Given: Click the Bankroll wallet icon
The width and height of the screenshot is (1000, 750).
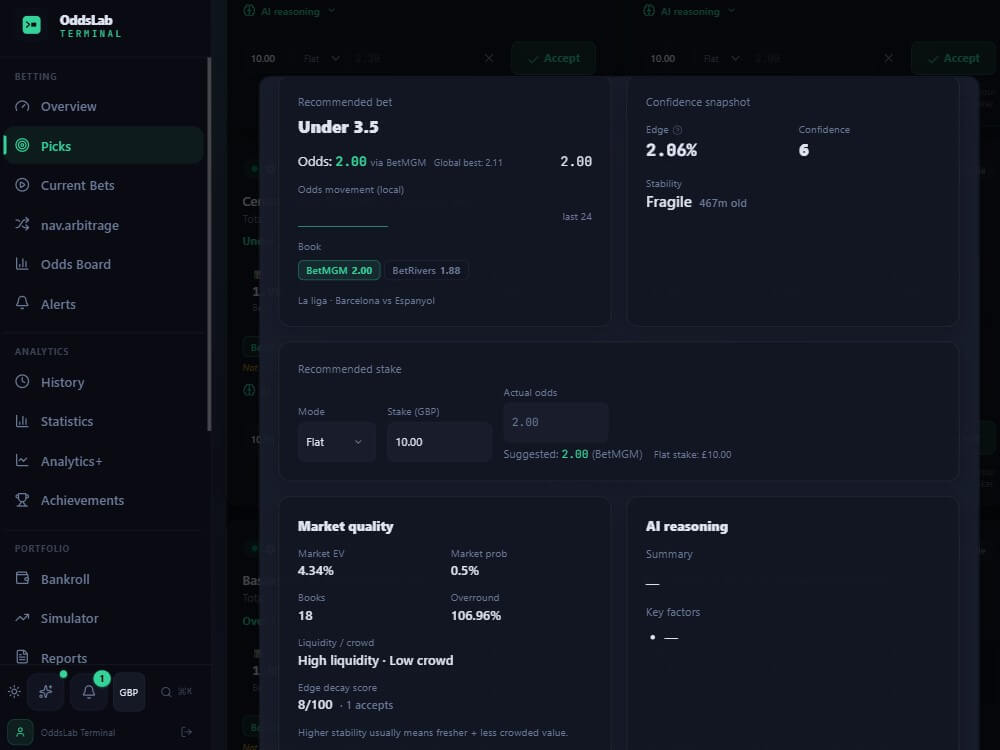Looking at the screenshot, I should click(x=22, y=578).
